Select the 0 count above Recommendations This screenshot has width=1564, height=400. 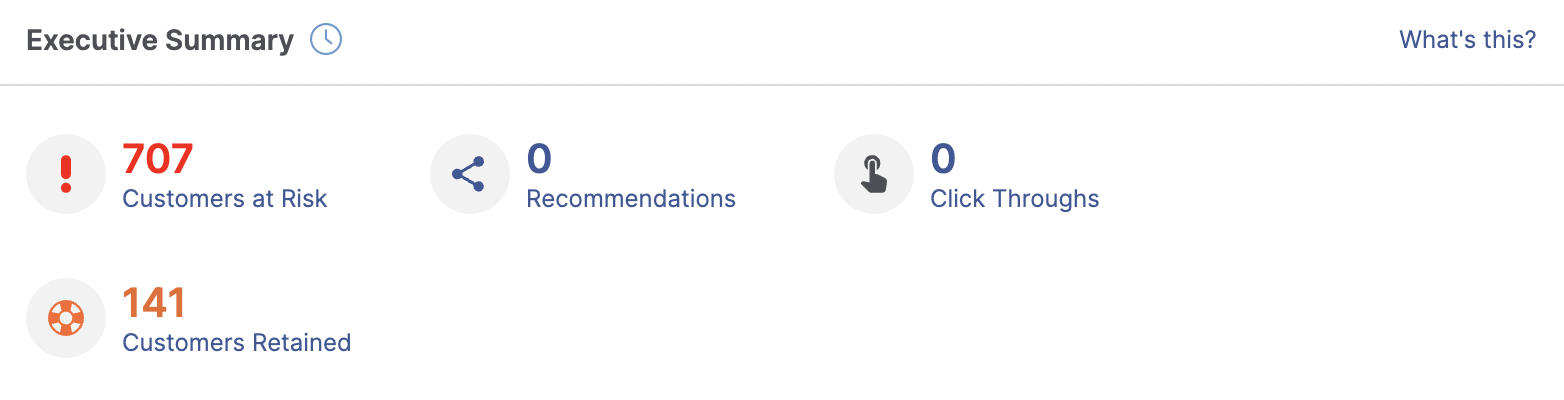[x=539, y=158]
